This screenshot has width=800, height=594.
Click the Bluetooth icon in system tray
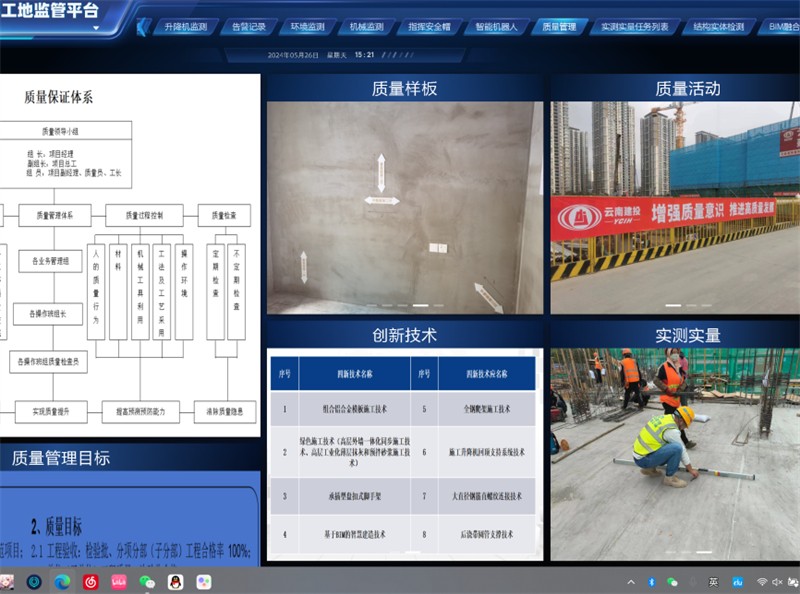(x=651, y=581)
